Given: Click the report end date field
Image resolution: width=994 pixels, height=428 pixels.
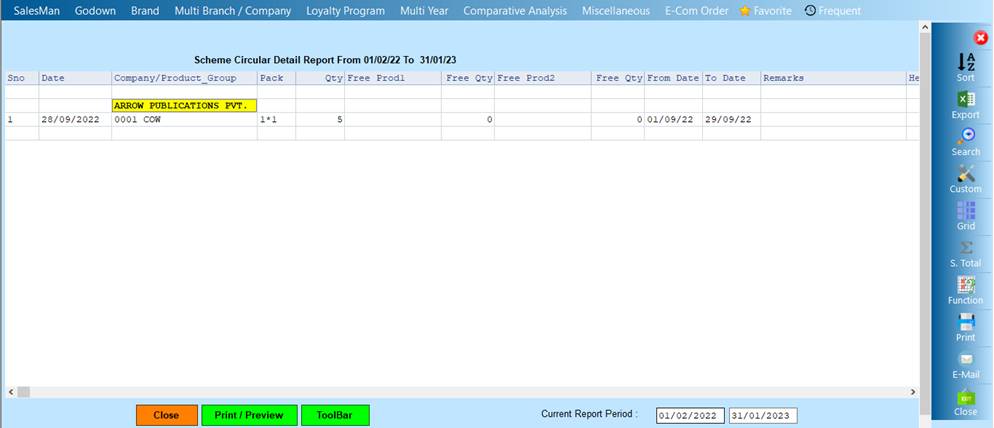Looking at the screenshot, I should point(762,416).
